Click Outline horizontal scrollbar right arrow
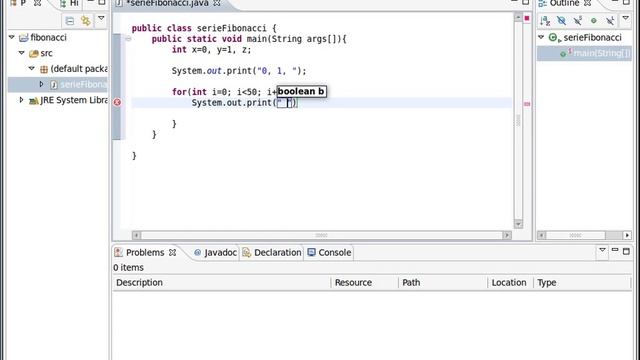The width and height of the screenshot is (640, 360). pyautogui.click(x=627, y=235)
